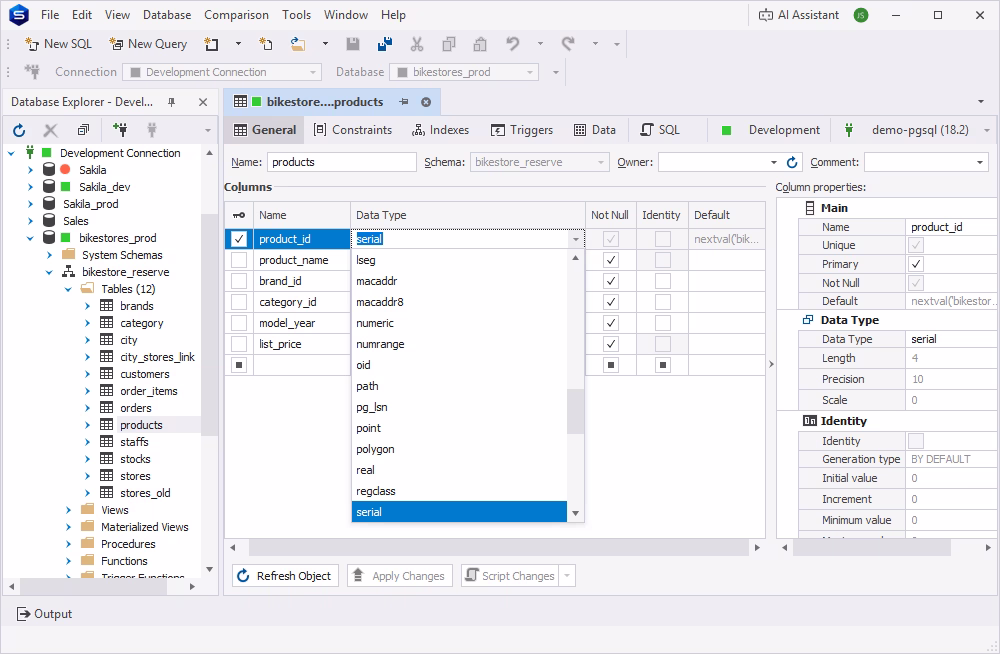Open the Comparison menu
The width and height of the screenshot is (1000, 654).
236,15
